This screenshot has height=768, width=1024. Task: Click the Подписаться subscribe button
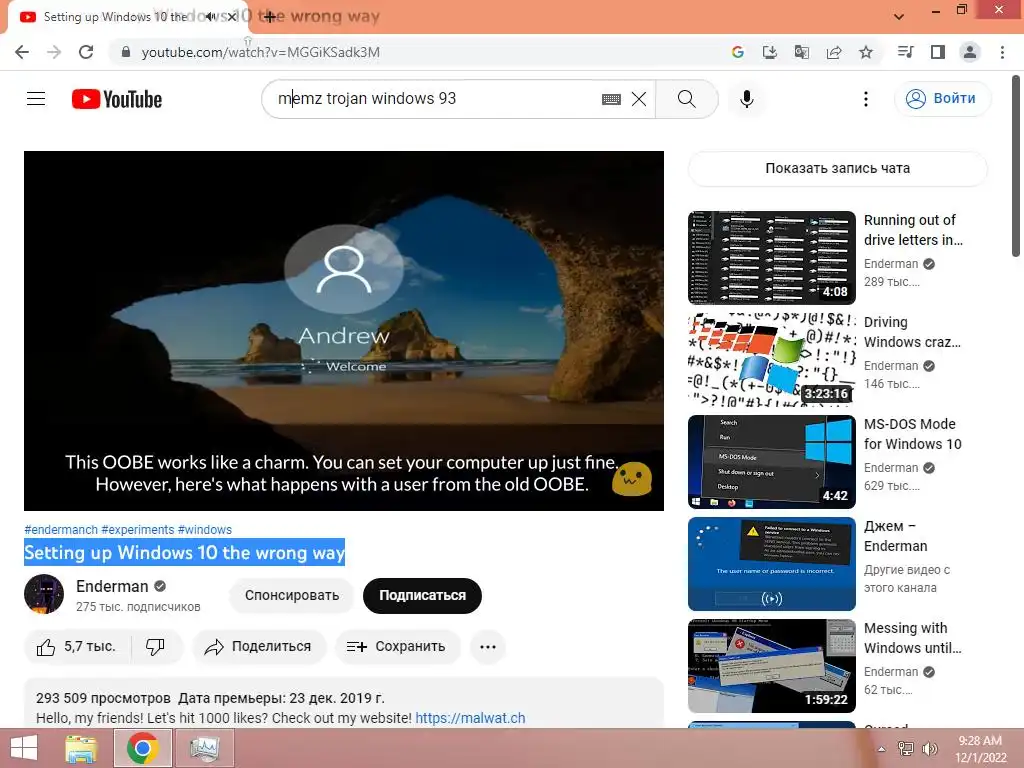pyautogui.click(x=422, y=596)
